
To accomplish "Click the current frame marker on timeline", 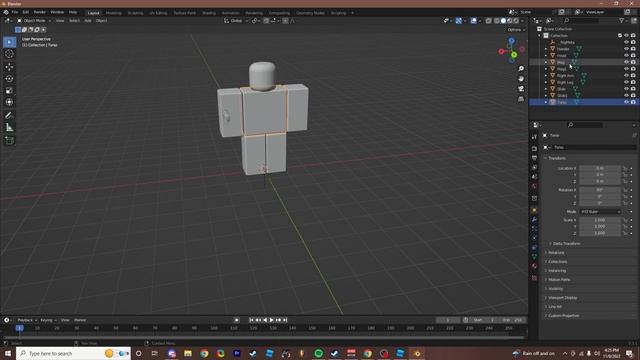I will point(19,328).
